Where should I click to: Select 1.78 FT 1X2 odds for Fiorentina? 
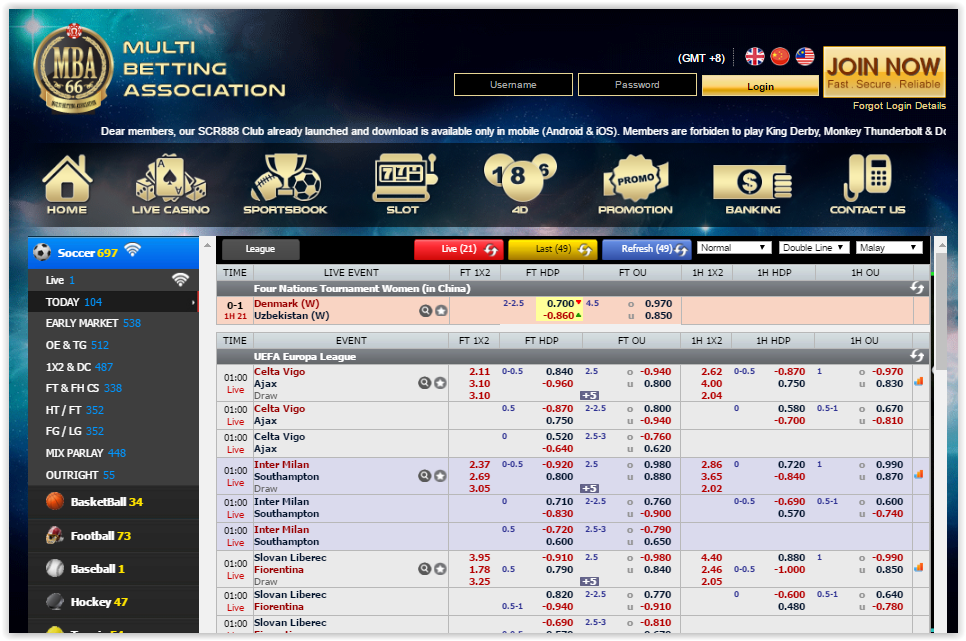tap(479, 570)
